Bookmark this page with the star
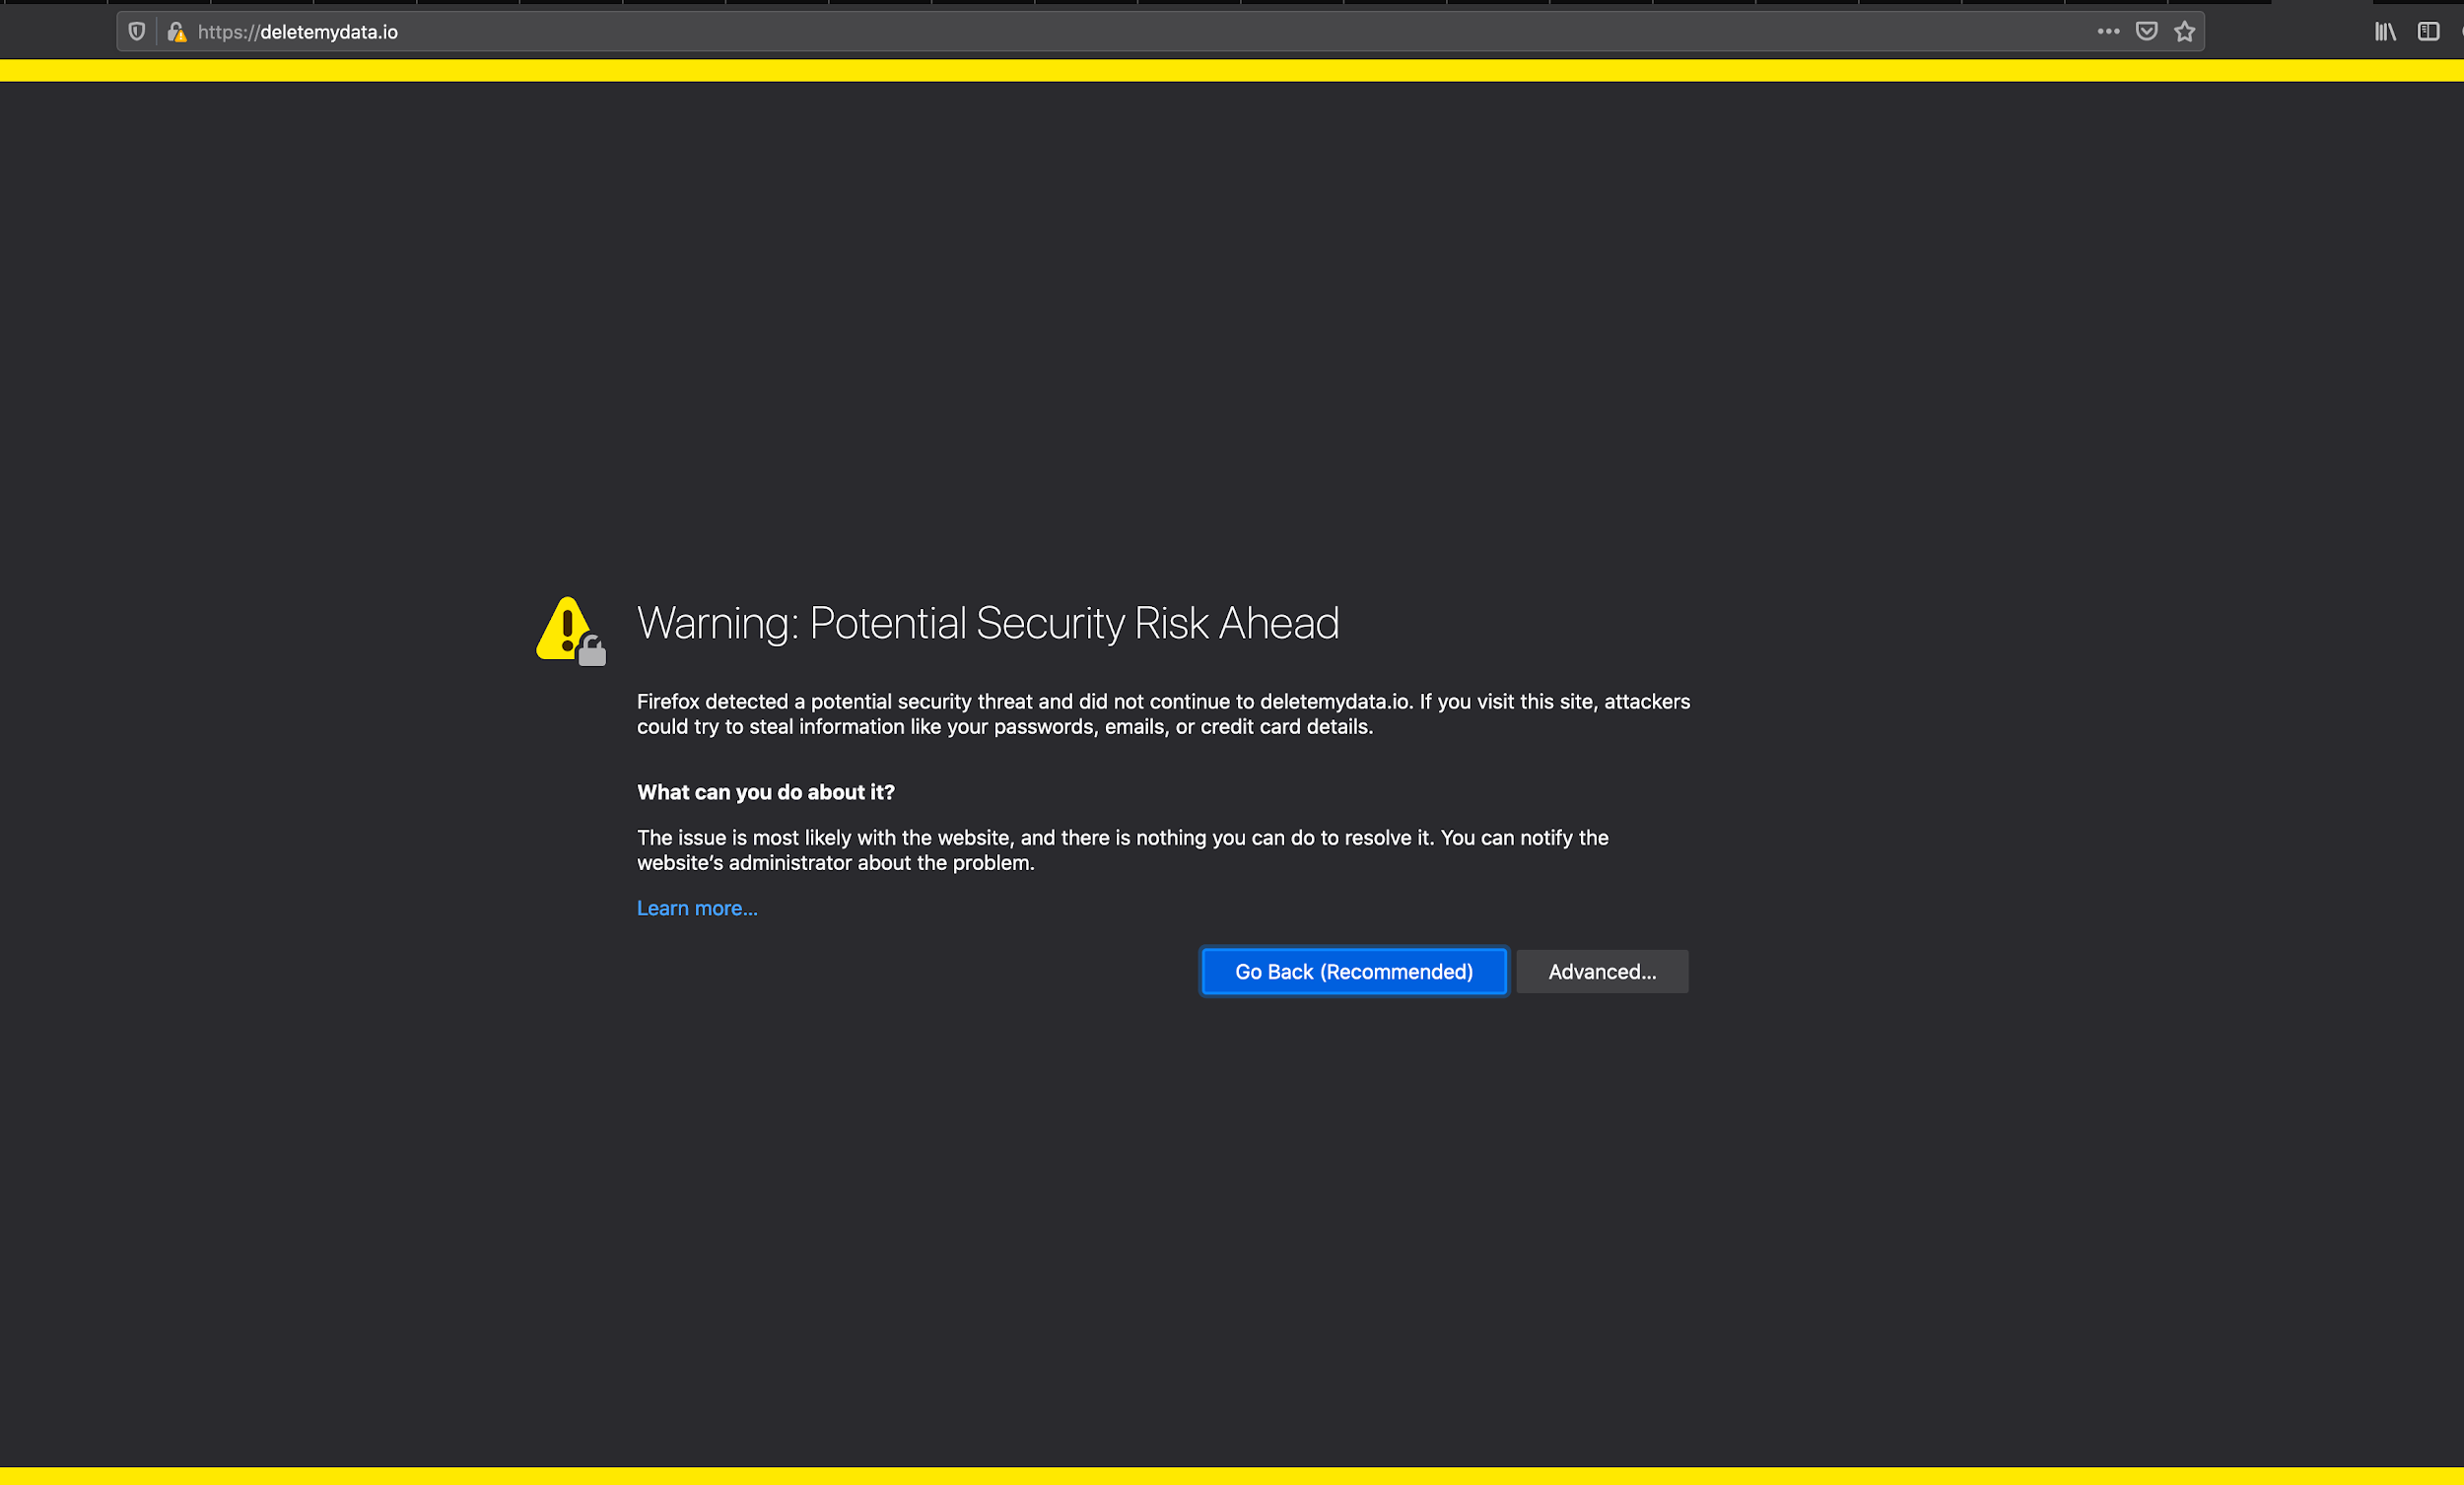 pos(2184,31)
